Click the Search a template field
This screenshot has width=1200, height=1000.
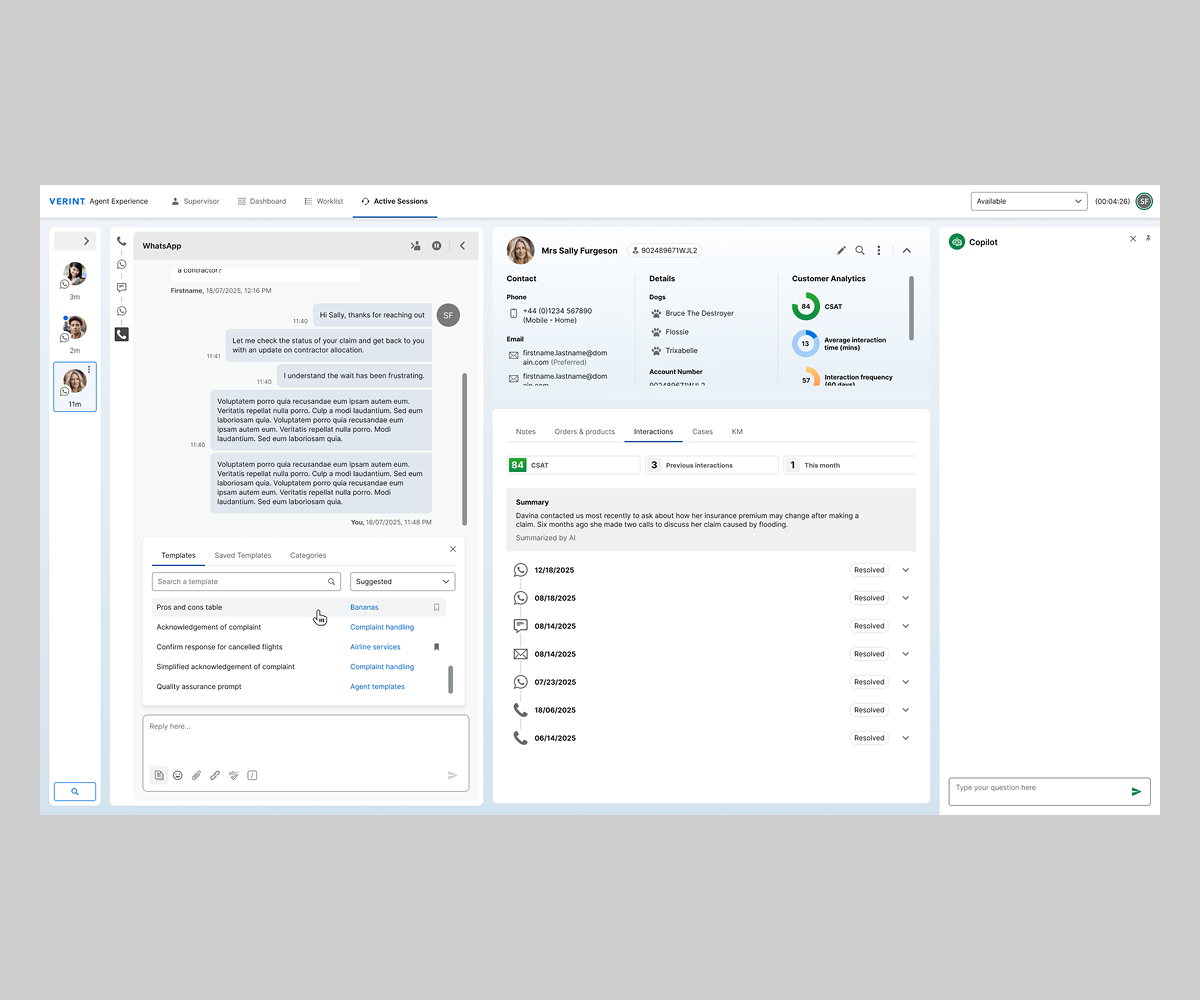point(240,581)
